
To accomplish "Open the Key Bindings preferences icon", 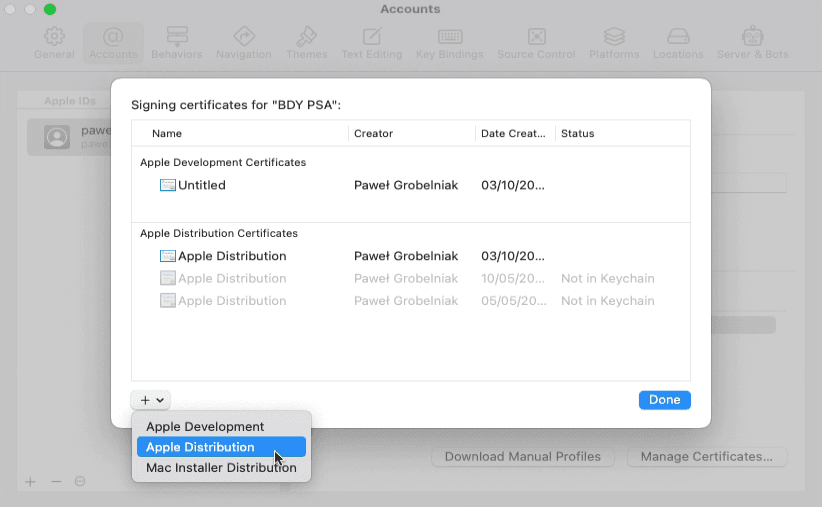I will [450, 37].
